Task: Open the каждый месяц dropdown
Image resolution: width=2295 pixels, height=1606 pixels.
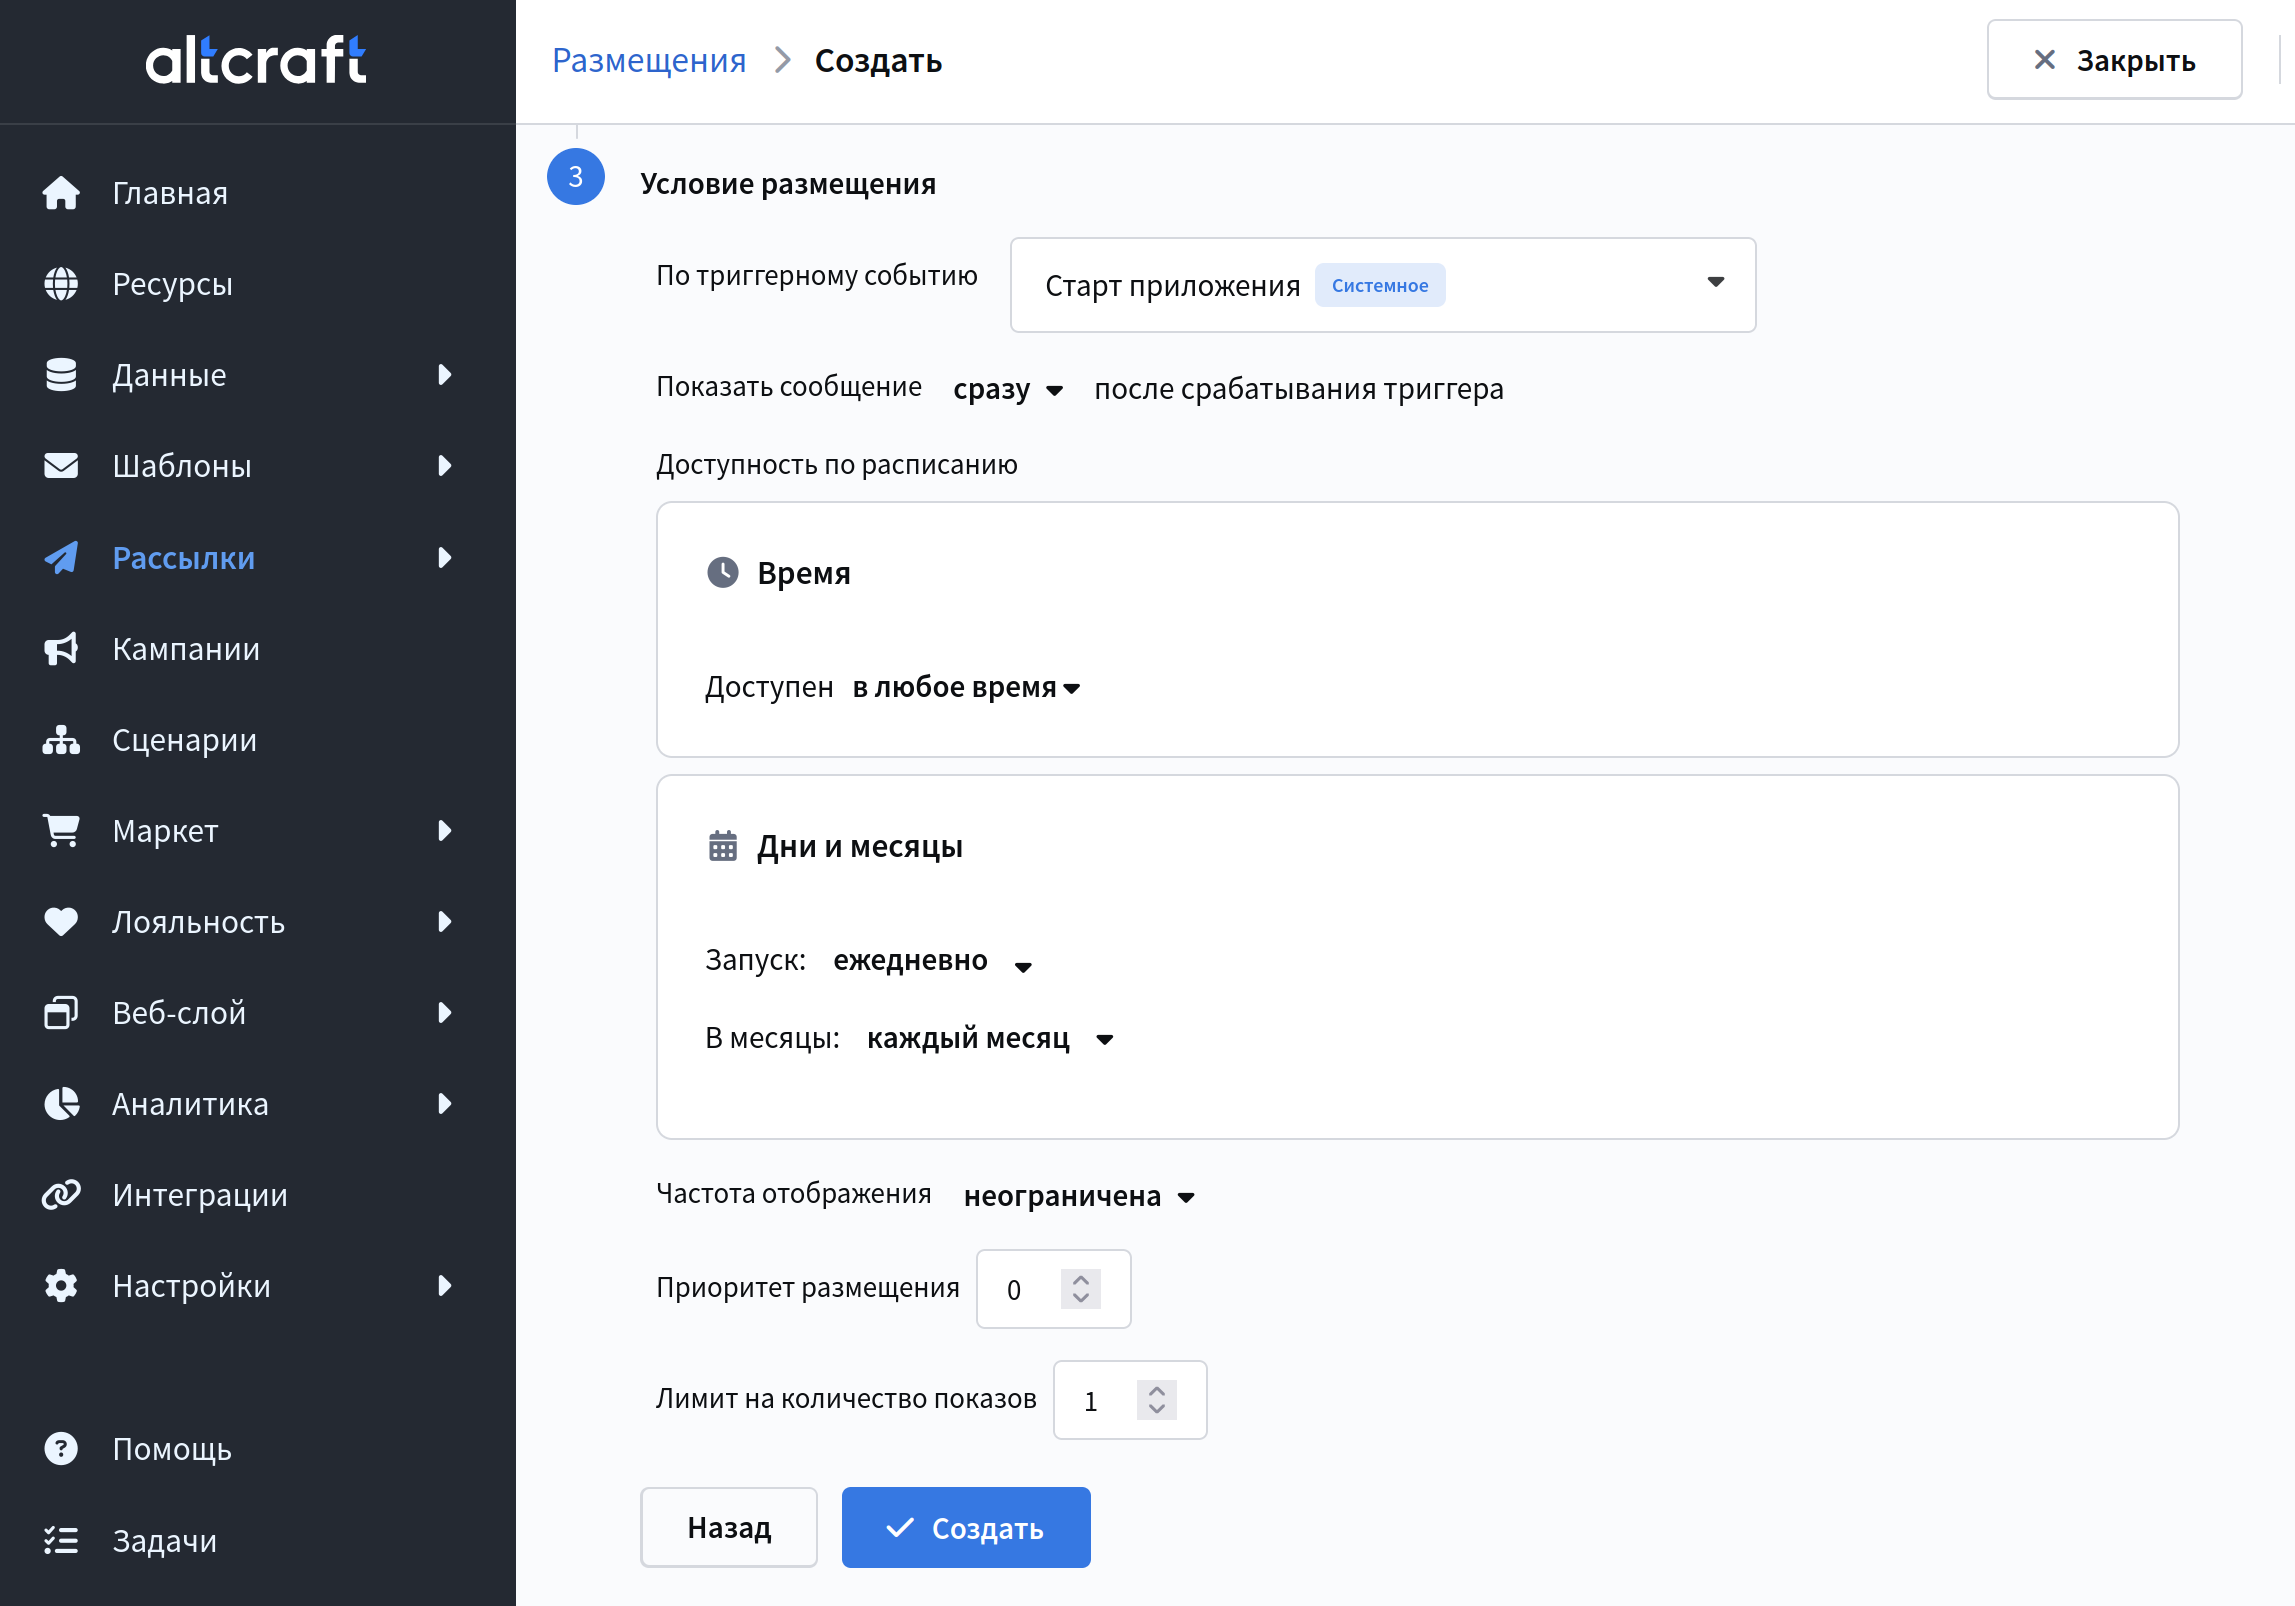Action: coord(990,1038)
